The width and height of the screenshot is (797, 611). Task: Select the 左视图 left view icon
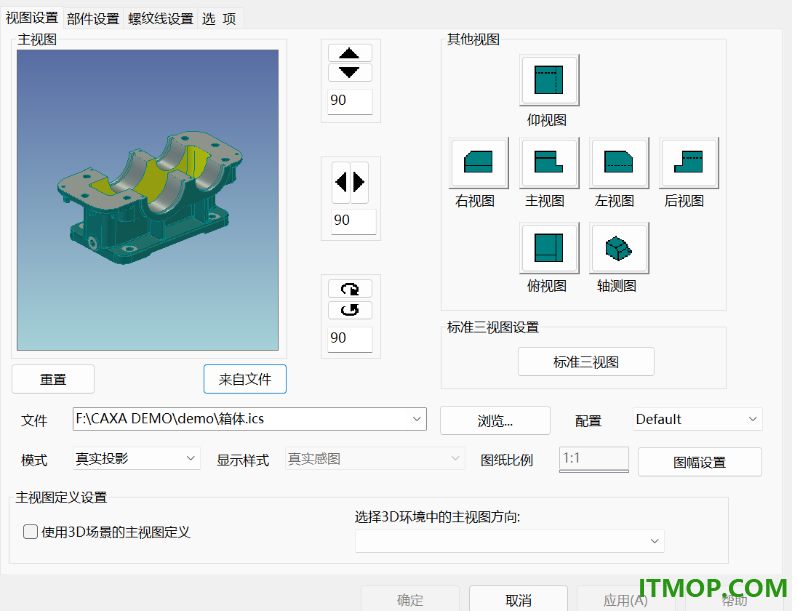tap(619, 163)
